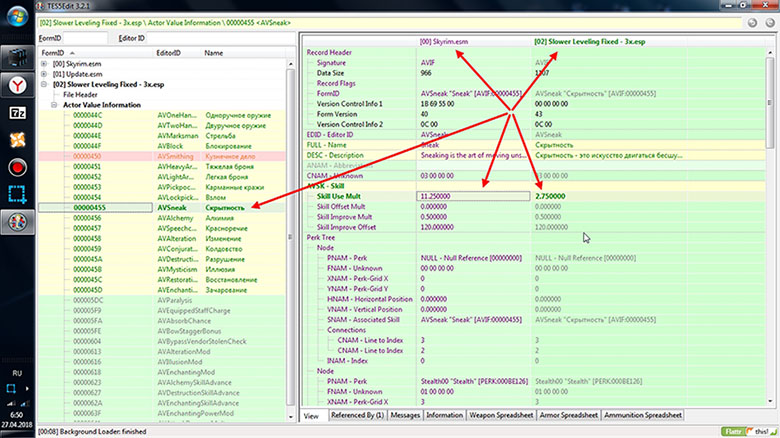Select the AVPickpoc... record row
Screen dimensions: 780x438
(162, 187)
